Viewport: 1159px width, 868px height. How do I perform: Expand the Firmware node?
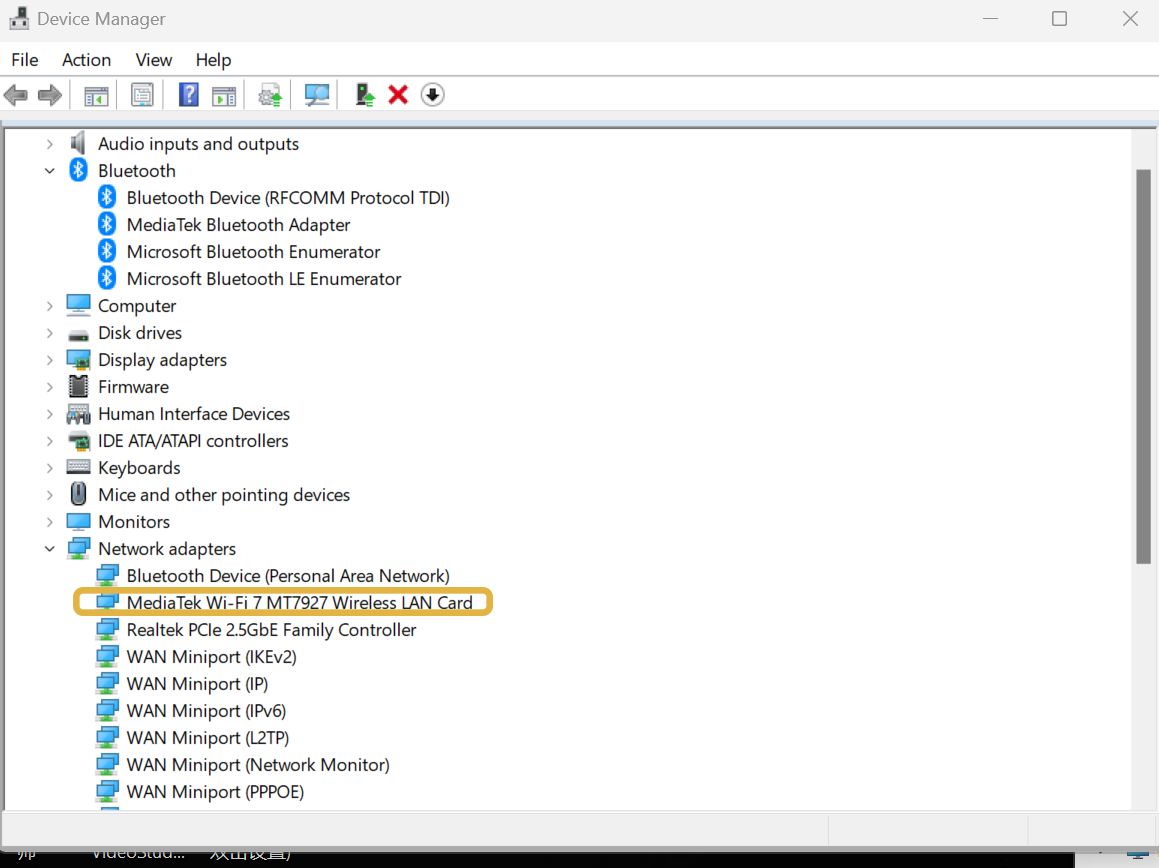click(50, 387)
